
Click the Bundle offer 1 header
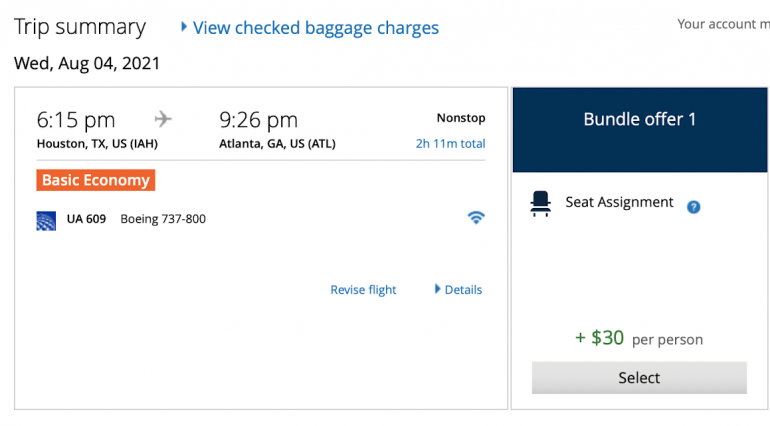(639, 120)
